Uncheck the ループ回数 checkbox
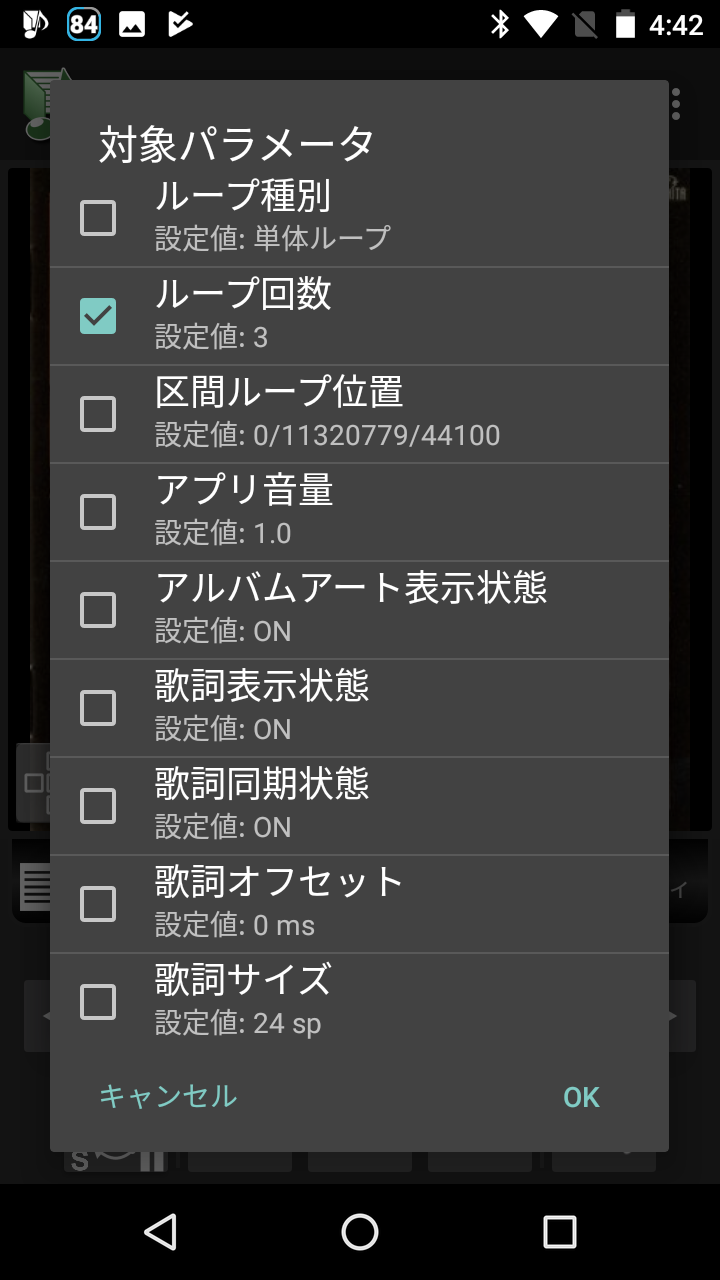Image resolution: width=720 pixels, height=1280 pixels. pyautogui.click(x=97, y=315)
